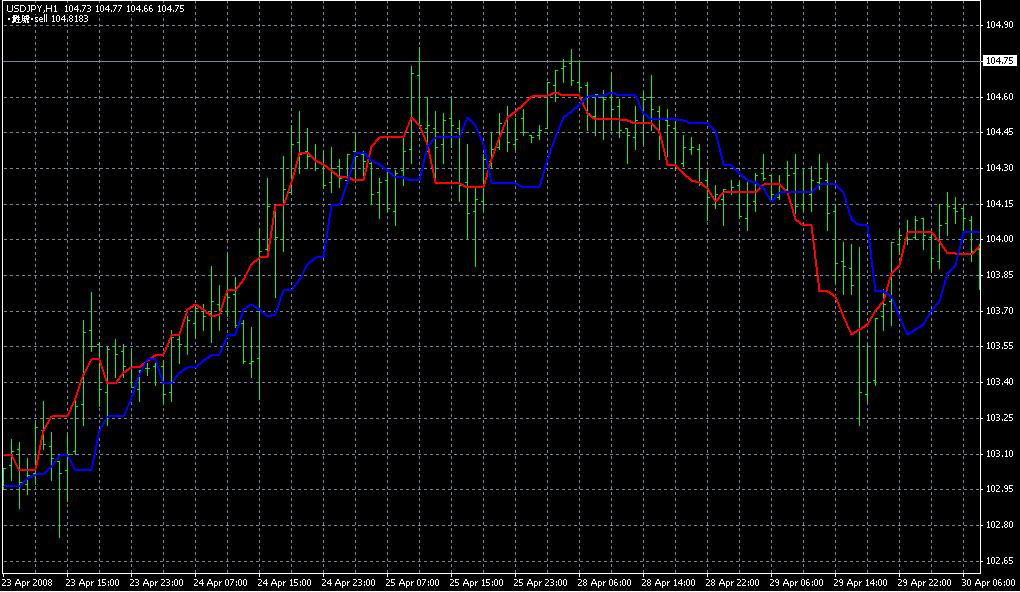Click the USDJPY,H1 chart title text
This screenshot has height=592, width=1020.
[30, 8]
